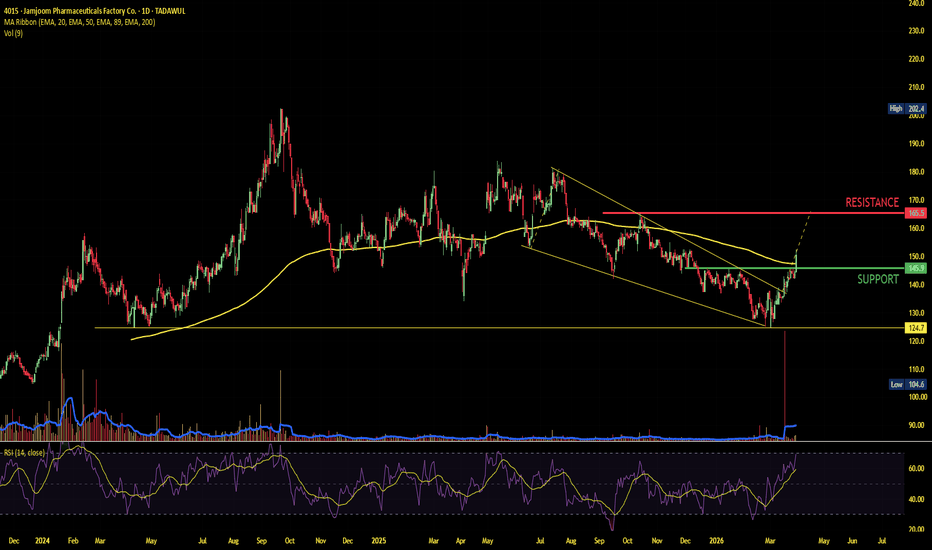Select the red RESISTANCE text label
This screenshot has width=932, height=550.
tap(872, 202)
